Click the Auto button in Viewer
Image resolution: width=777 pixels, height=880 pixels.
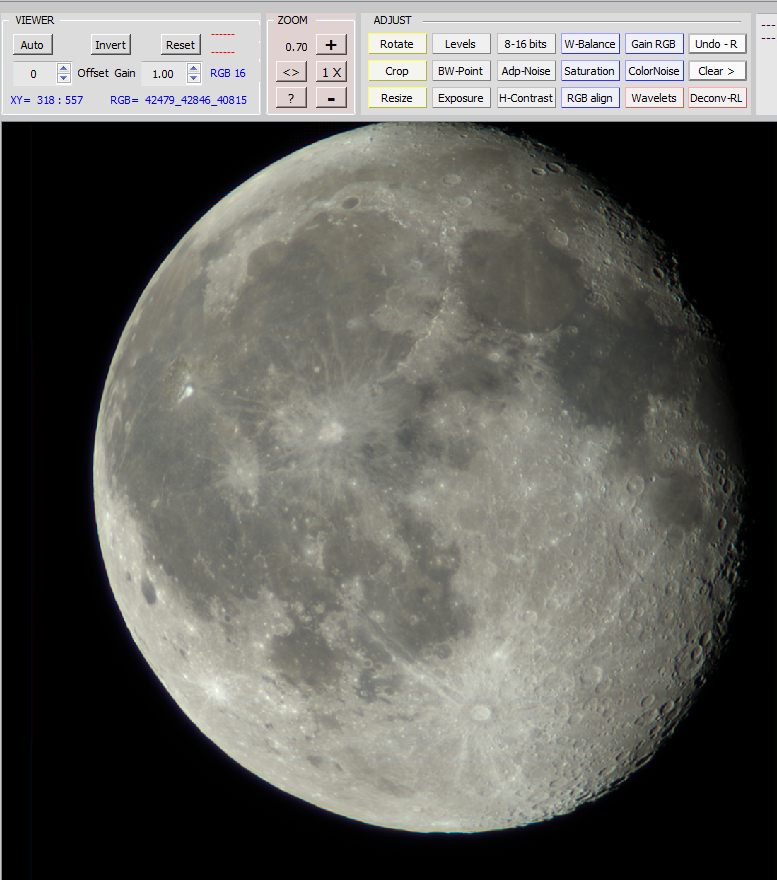pos(32,45)
